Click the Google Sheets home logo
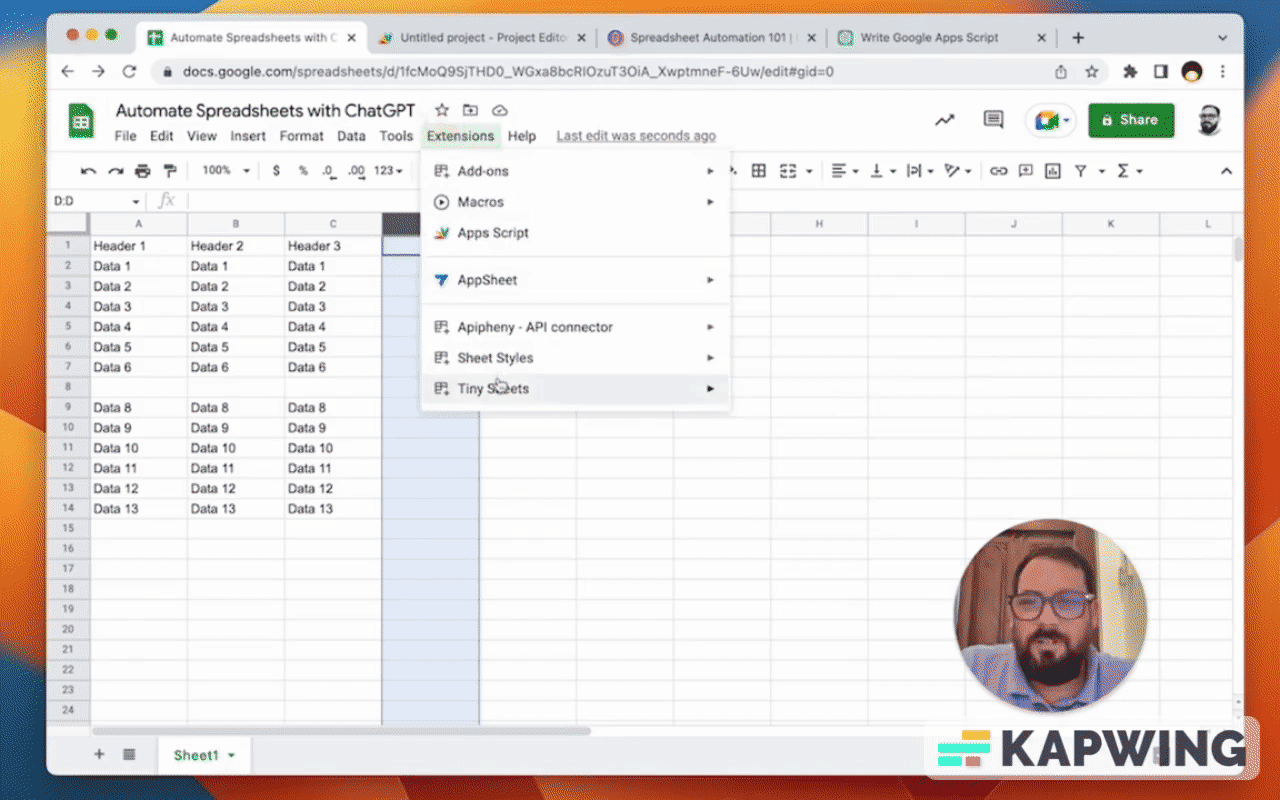Screen dimensions: 1280x800 coord(81,121)
